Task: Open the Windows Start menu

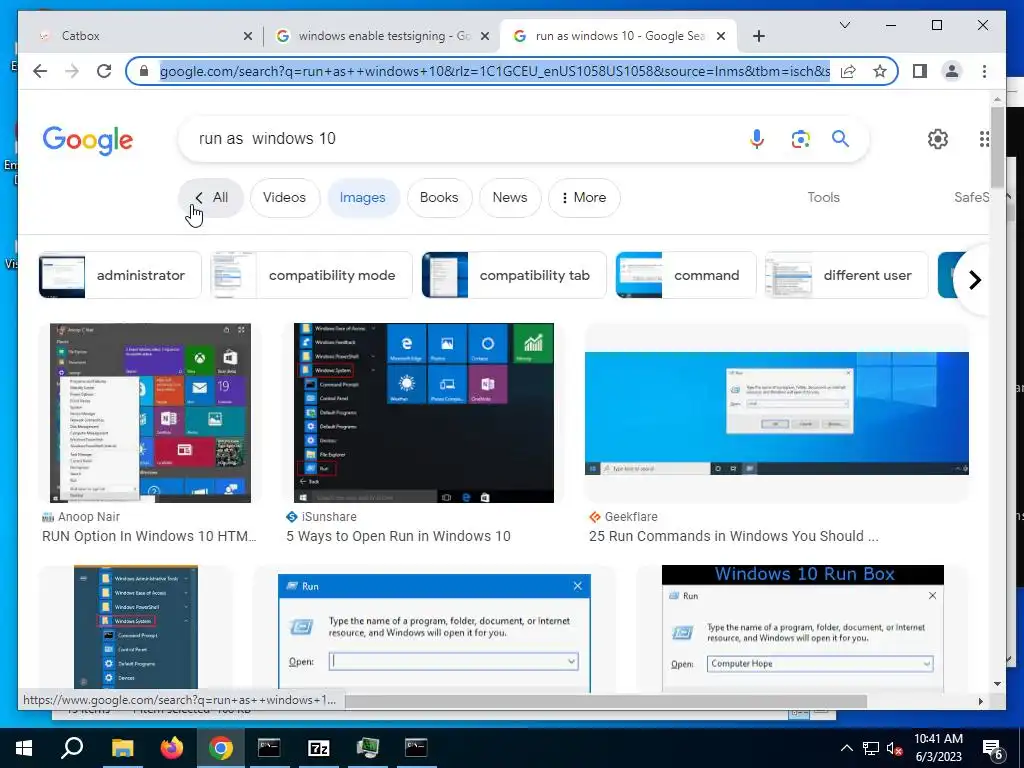Action: (24, 748)
